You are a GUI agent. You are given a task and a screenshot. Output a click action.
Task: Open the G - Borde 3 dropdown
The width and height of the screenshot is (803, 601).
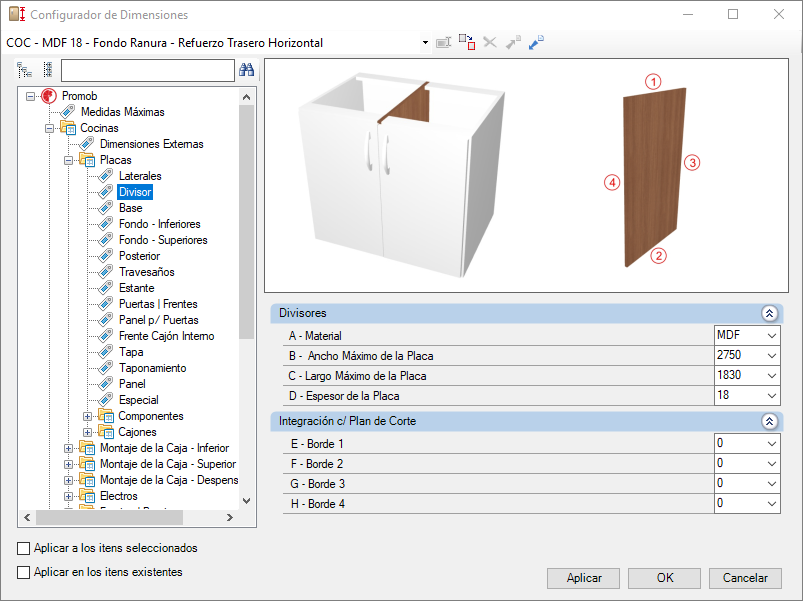tap(772, 484)
